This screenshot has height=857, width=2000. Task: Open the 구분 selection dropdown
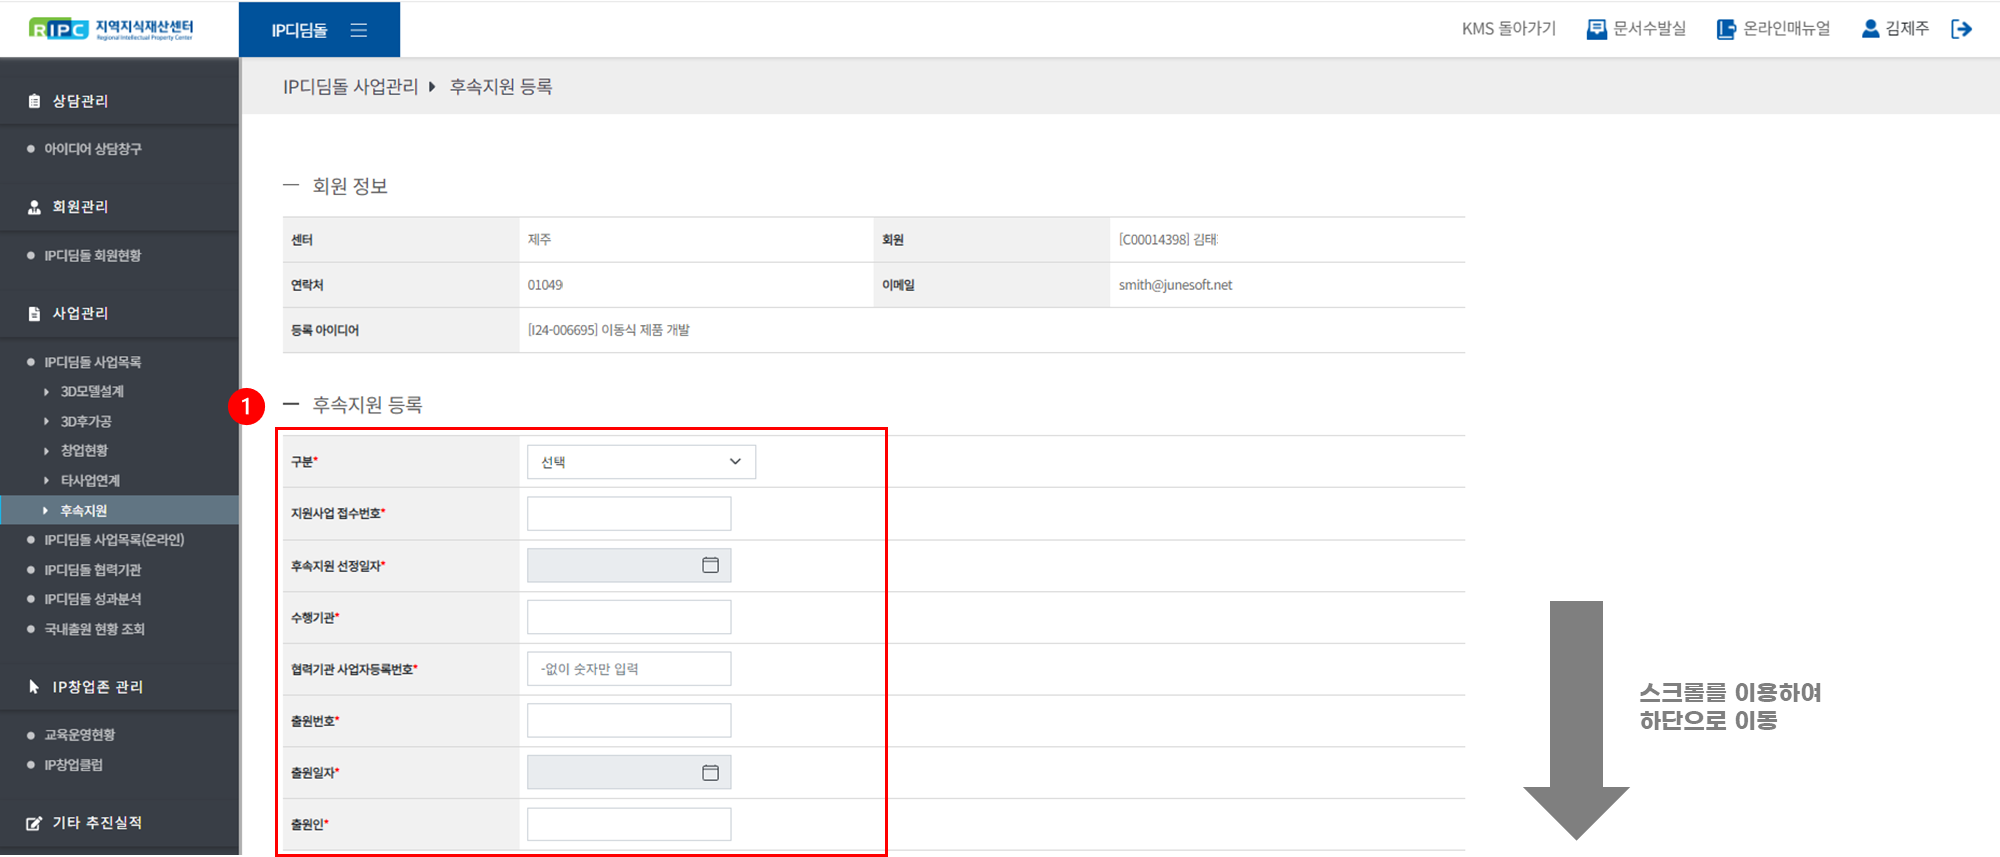point(641,462)
